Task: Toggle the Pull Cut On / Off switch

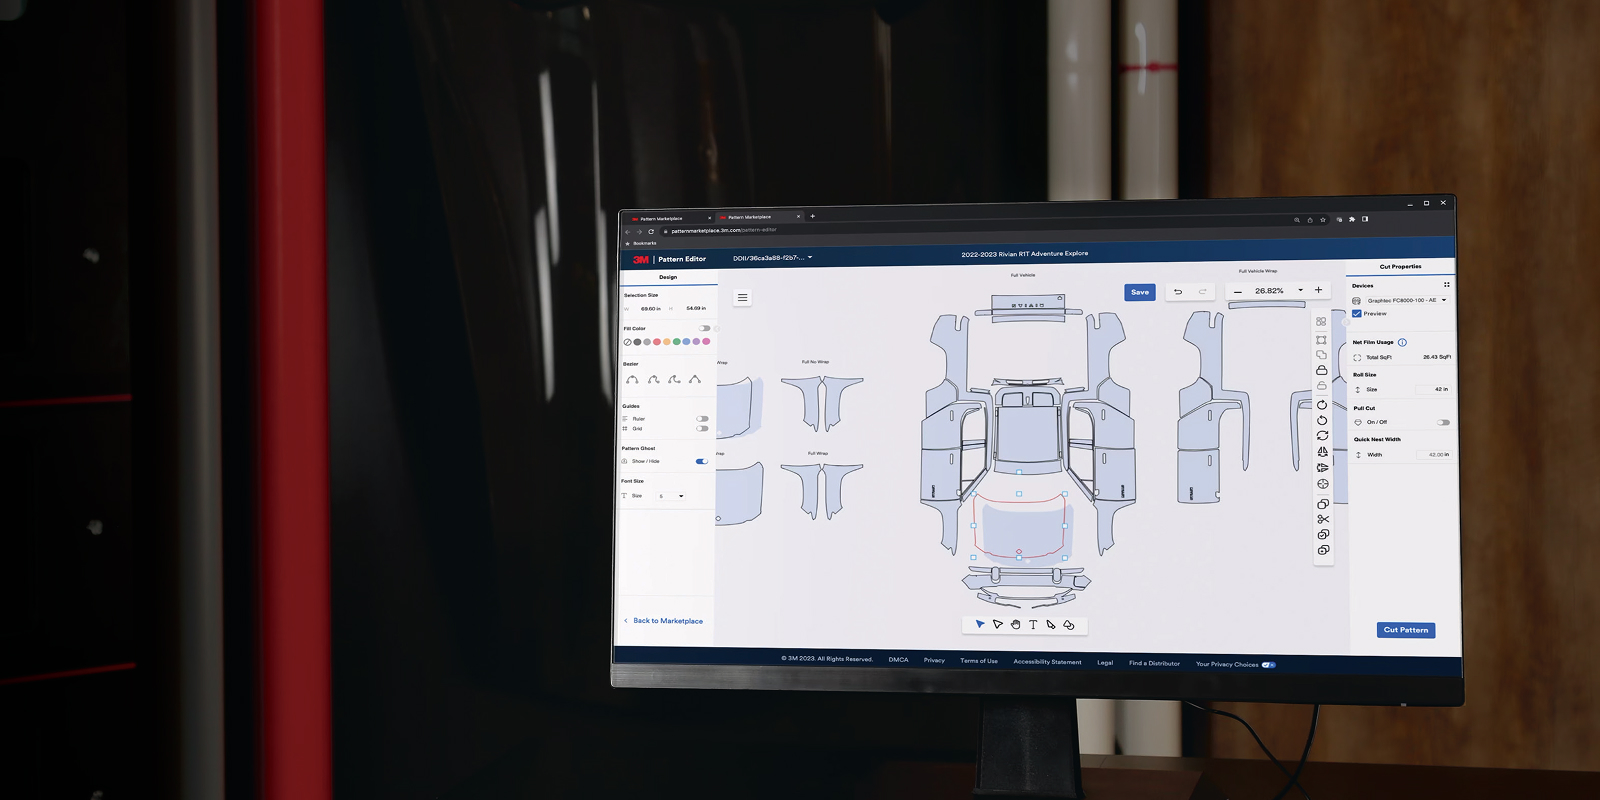Action: [1443, 422]
